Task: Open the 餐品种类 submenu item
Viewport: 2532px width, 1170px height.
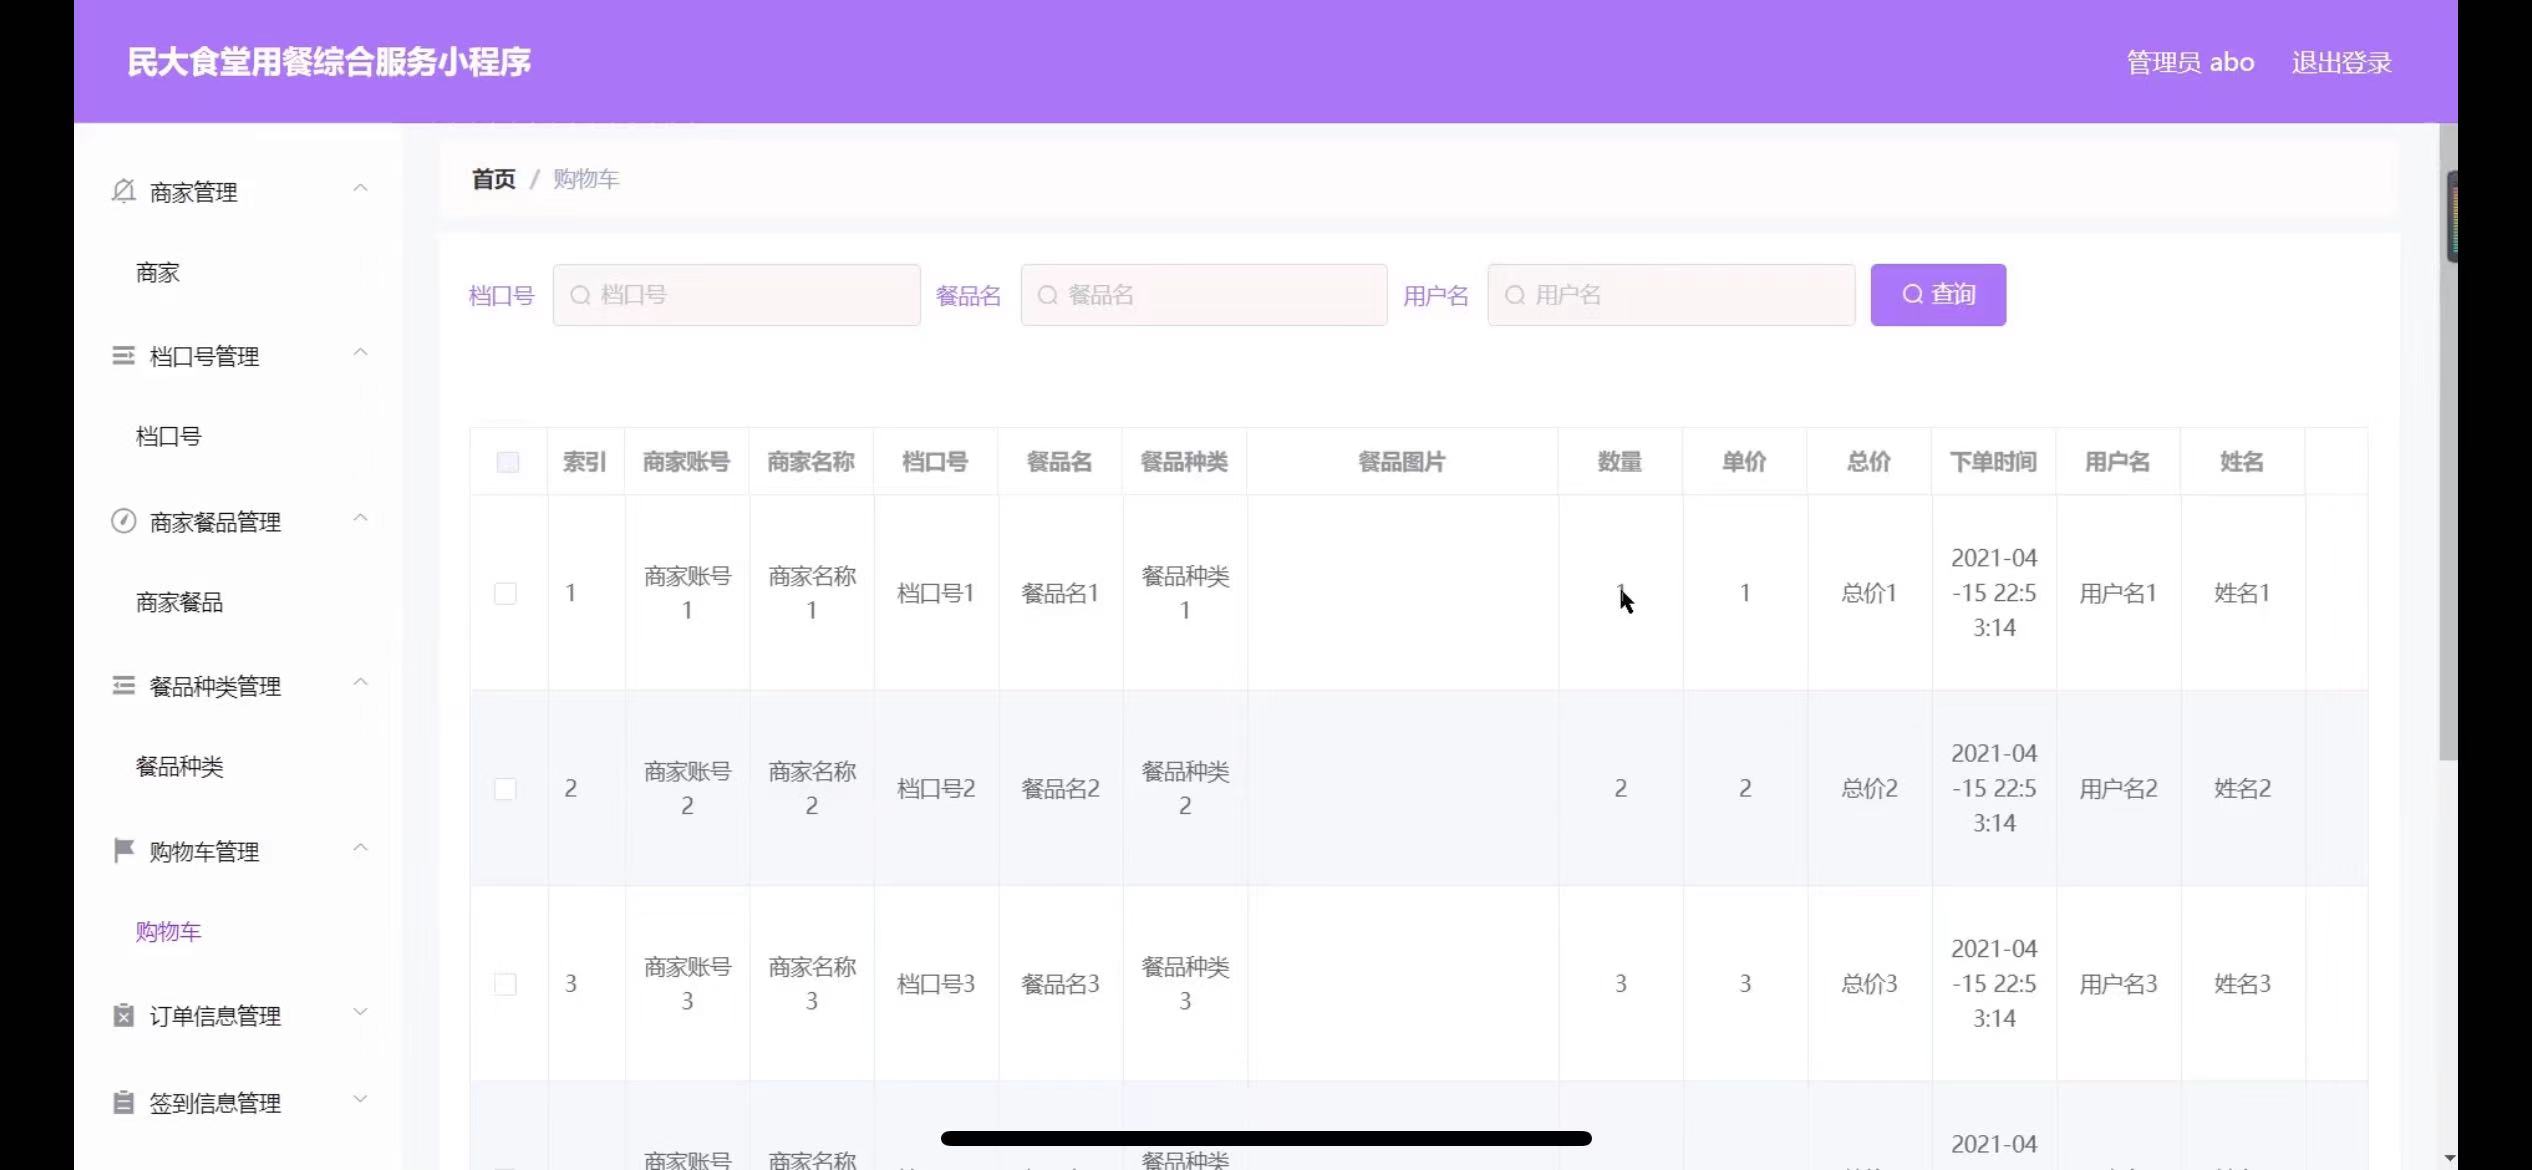Action: pos(179,766)
